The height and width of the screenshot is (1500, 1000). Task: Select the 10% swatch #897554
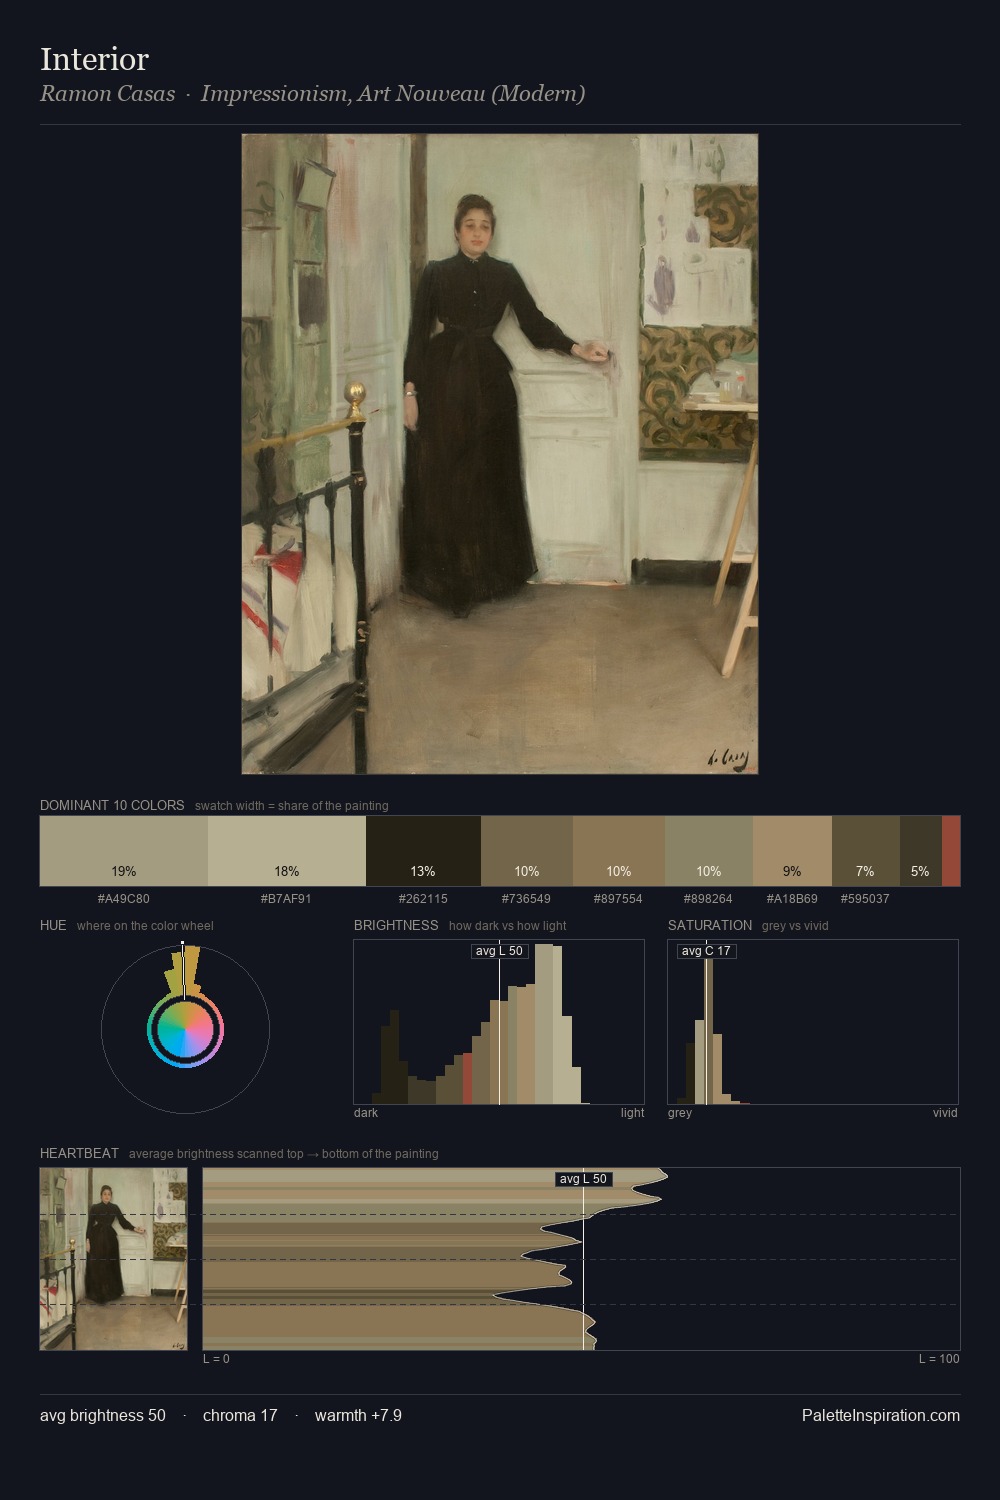click(619, 851)
